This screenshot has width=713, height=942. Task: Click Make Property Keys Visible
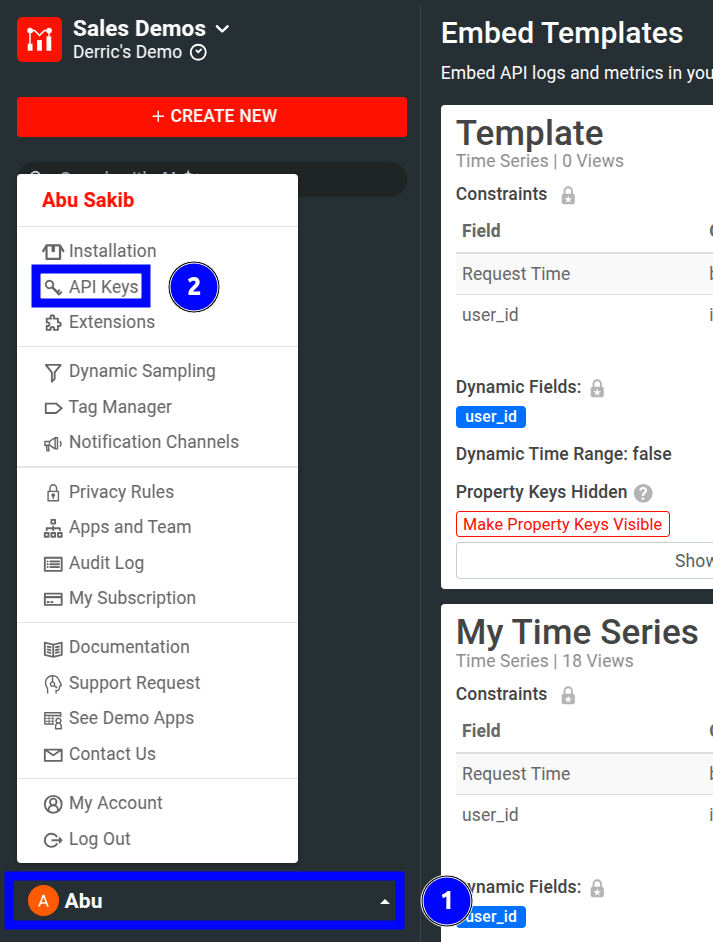click(562, 524)
